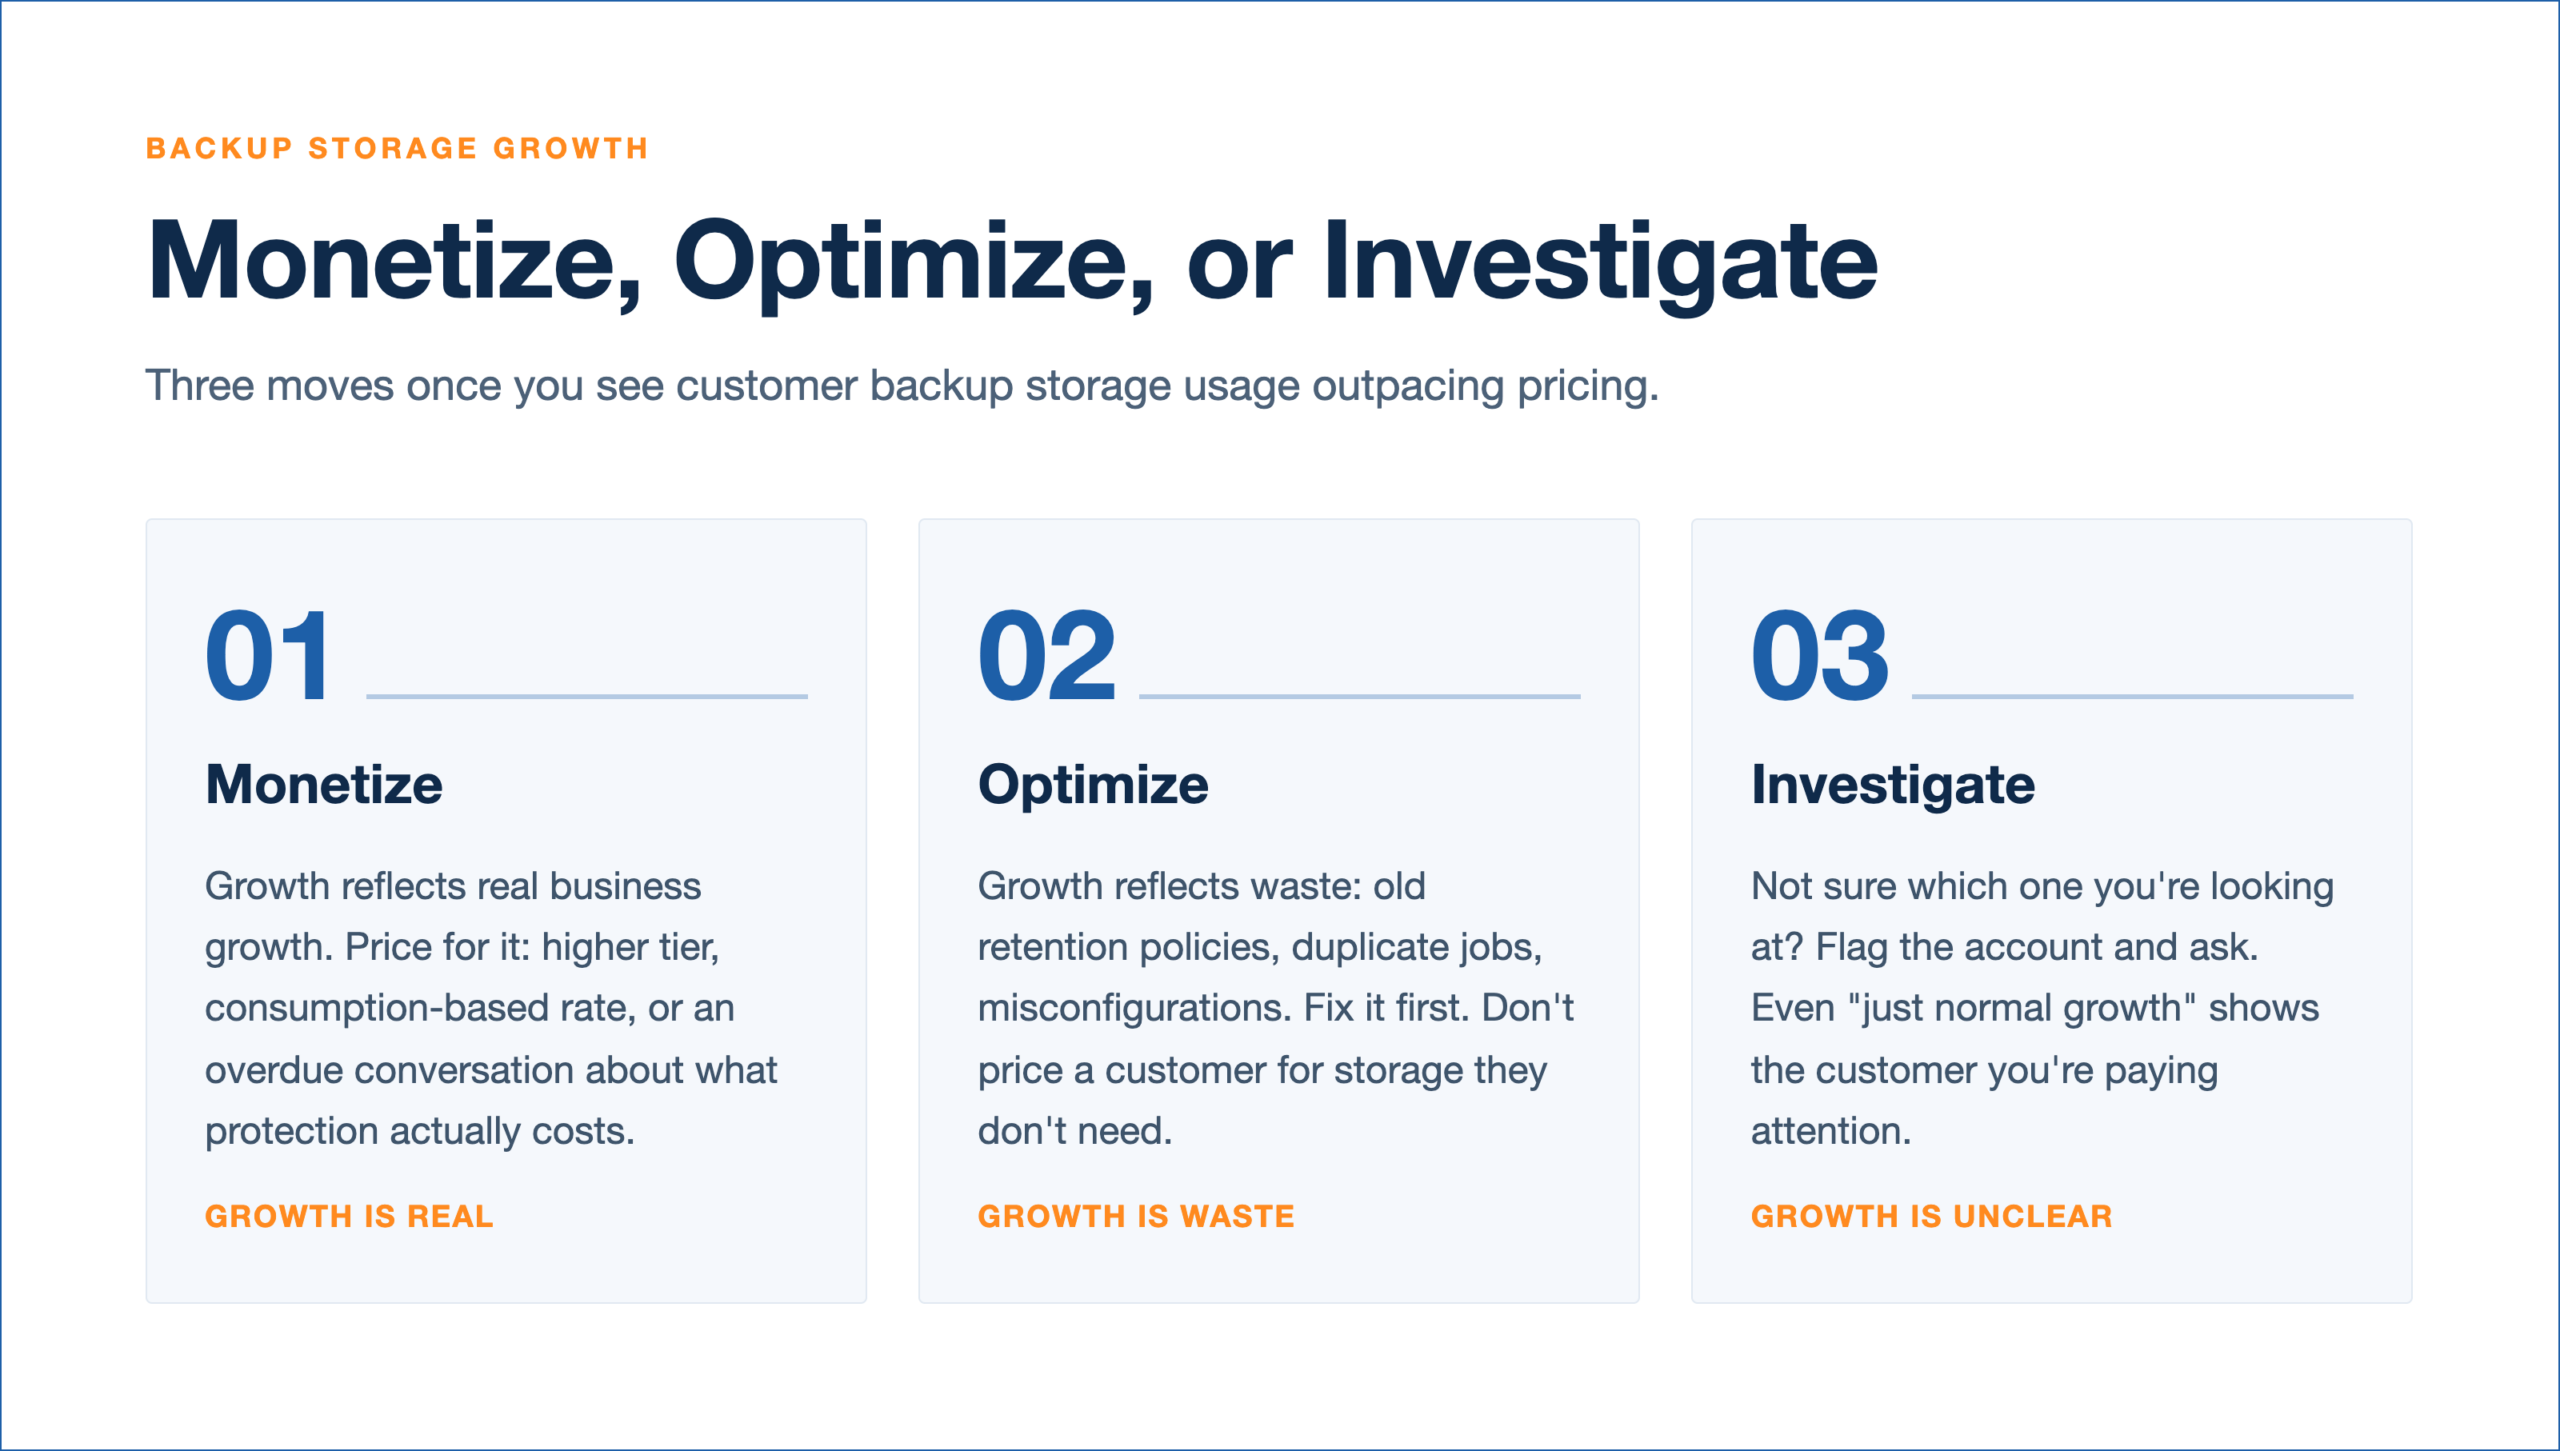Click the divider line beside number 01
Screen dimensions: 2560x1451
pos(587,696)
